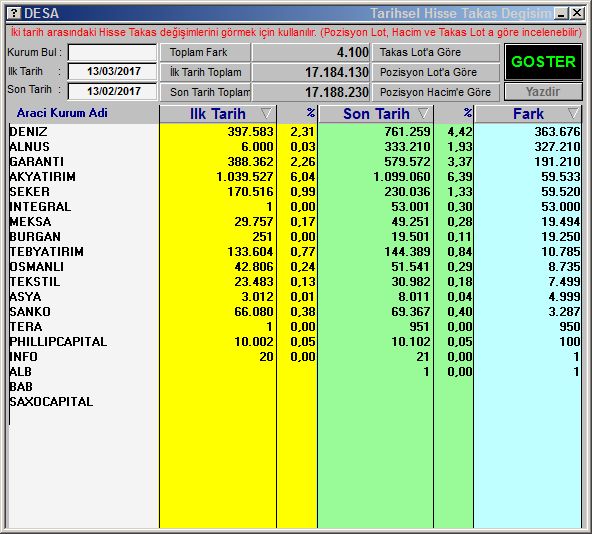592x534 pixels.
Task: Click the Araci Kurum Adi column header
Action: point(62,113)
